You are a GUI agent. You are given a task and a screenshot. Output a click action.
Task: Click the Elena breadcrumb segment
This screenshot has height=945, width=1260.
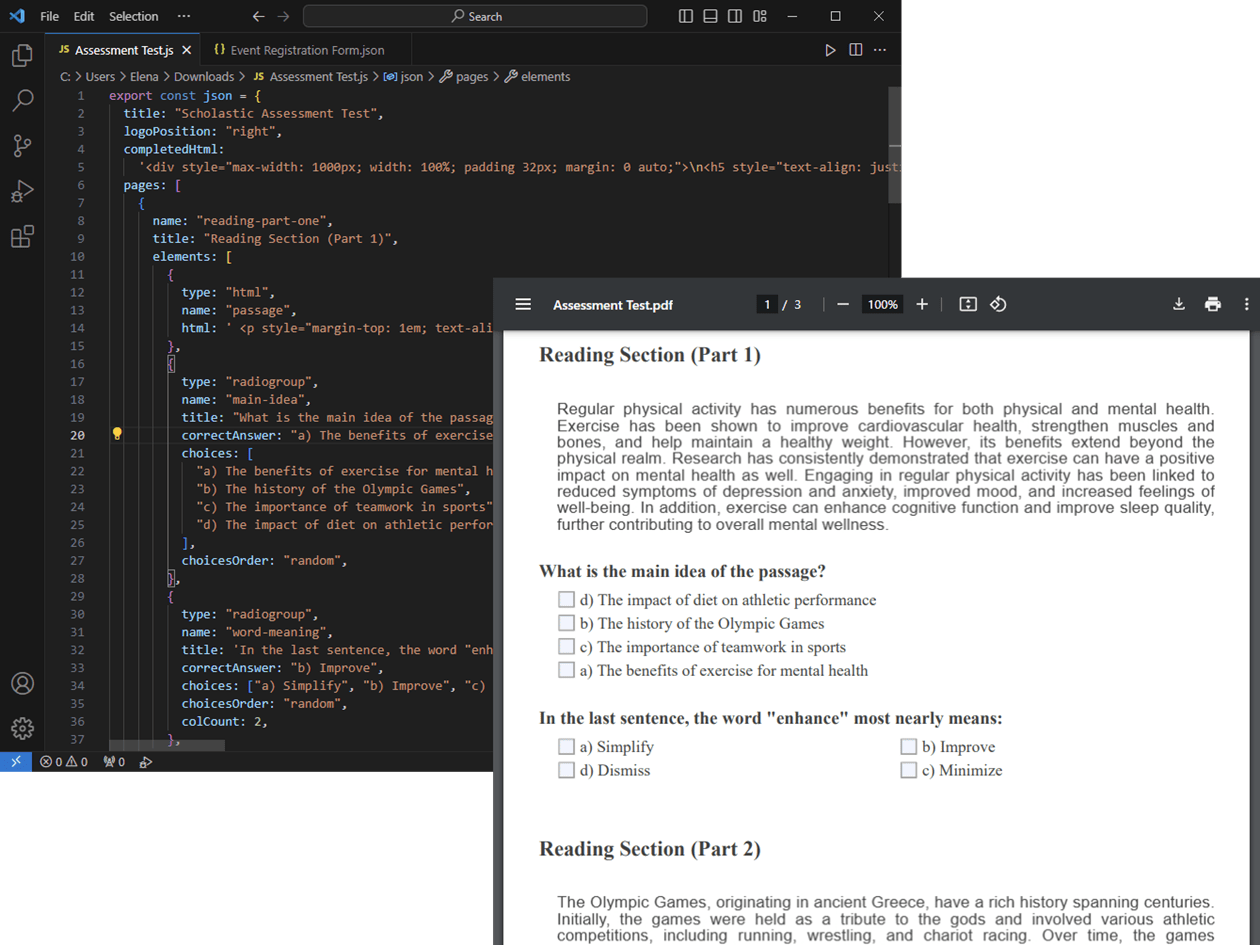point(145,77)
